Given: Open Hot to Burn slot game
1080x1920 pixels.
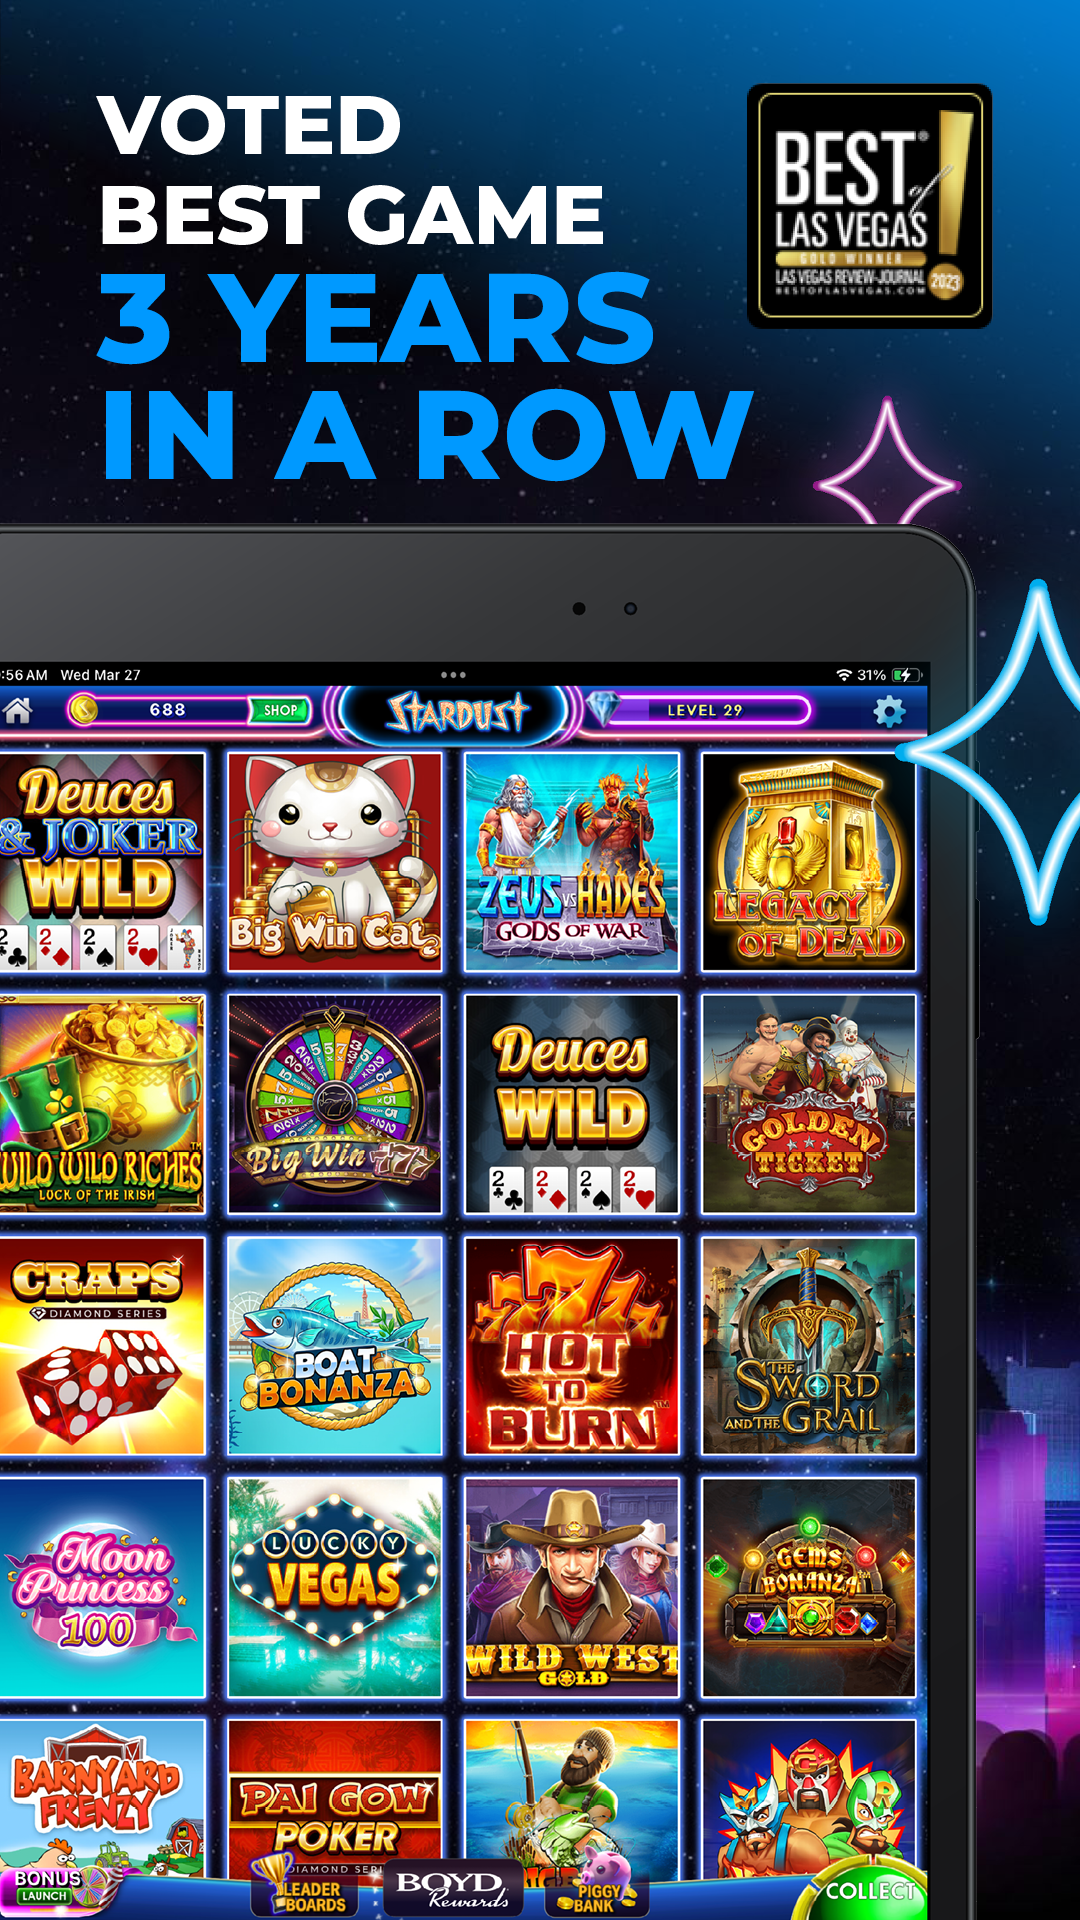Looking at the screenshot, I should pos(572,1346).
